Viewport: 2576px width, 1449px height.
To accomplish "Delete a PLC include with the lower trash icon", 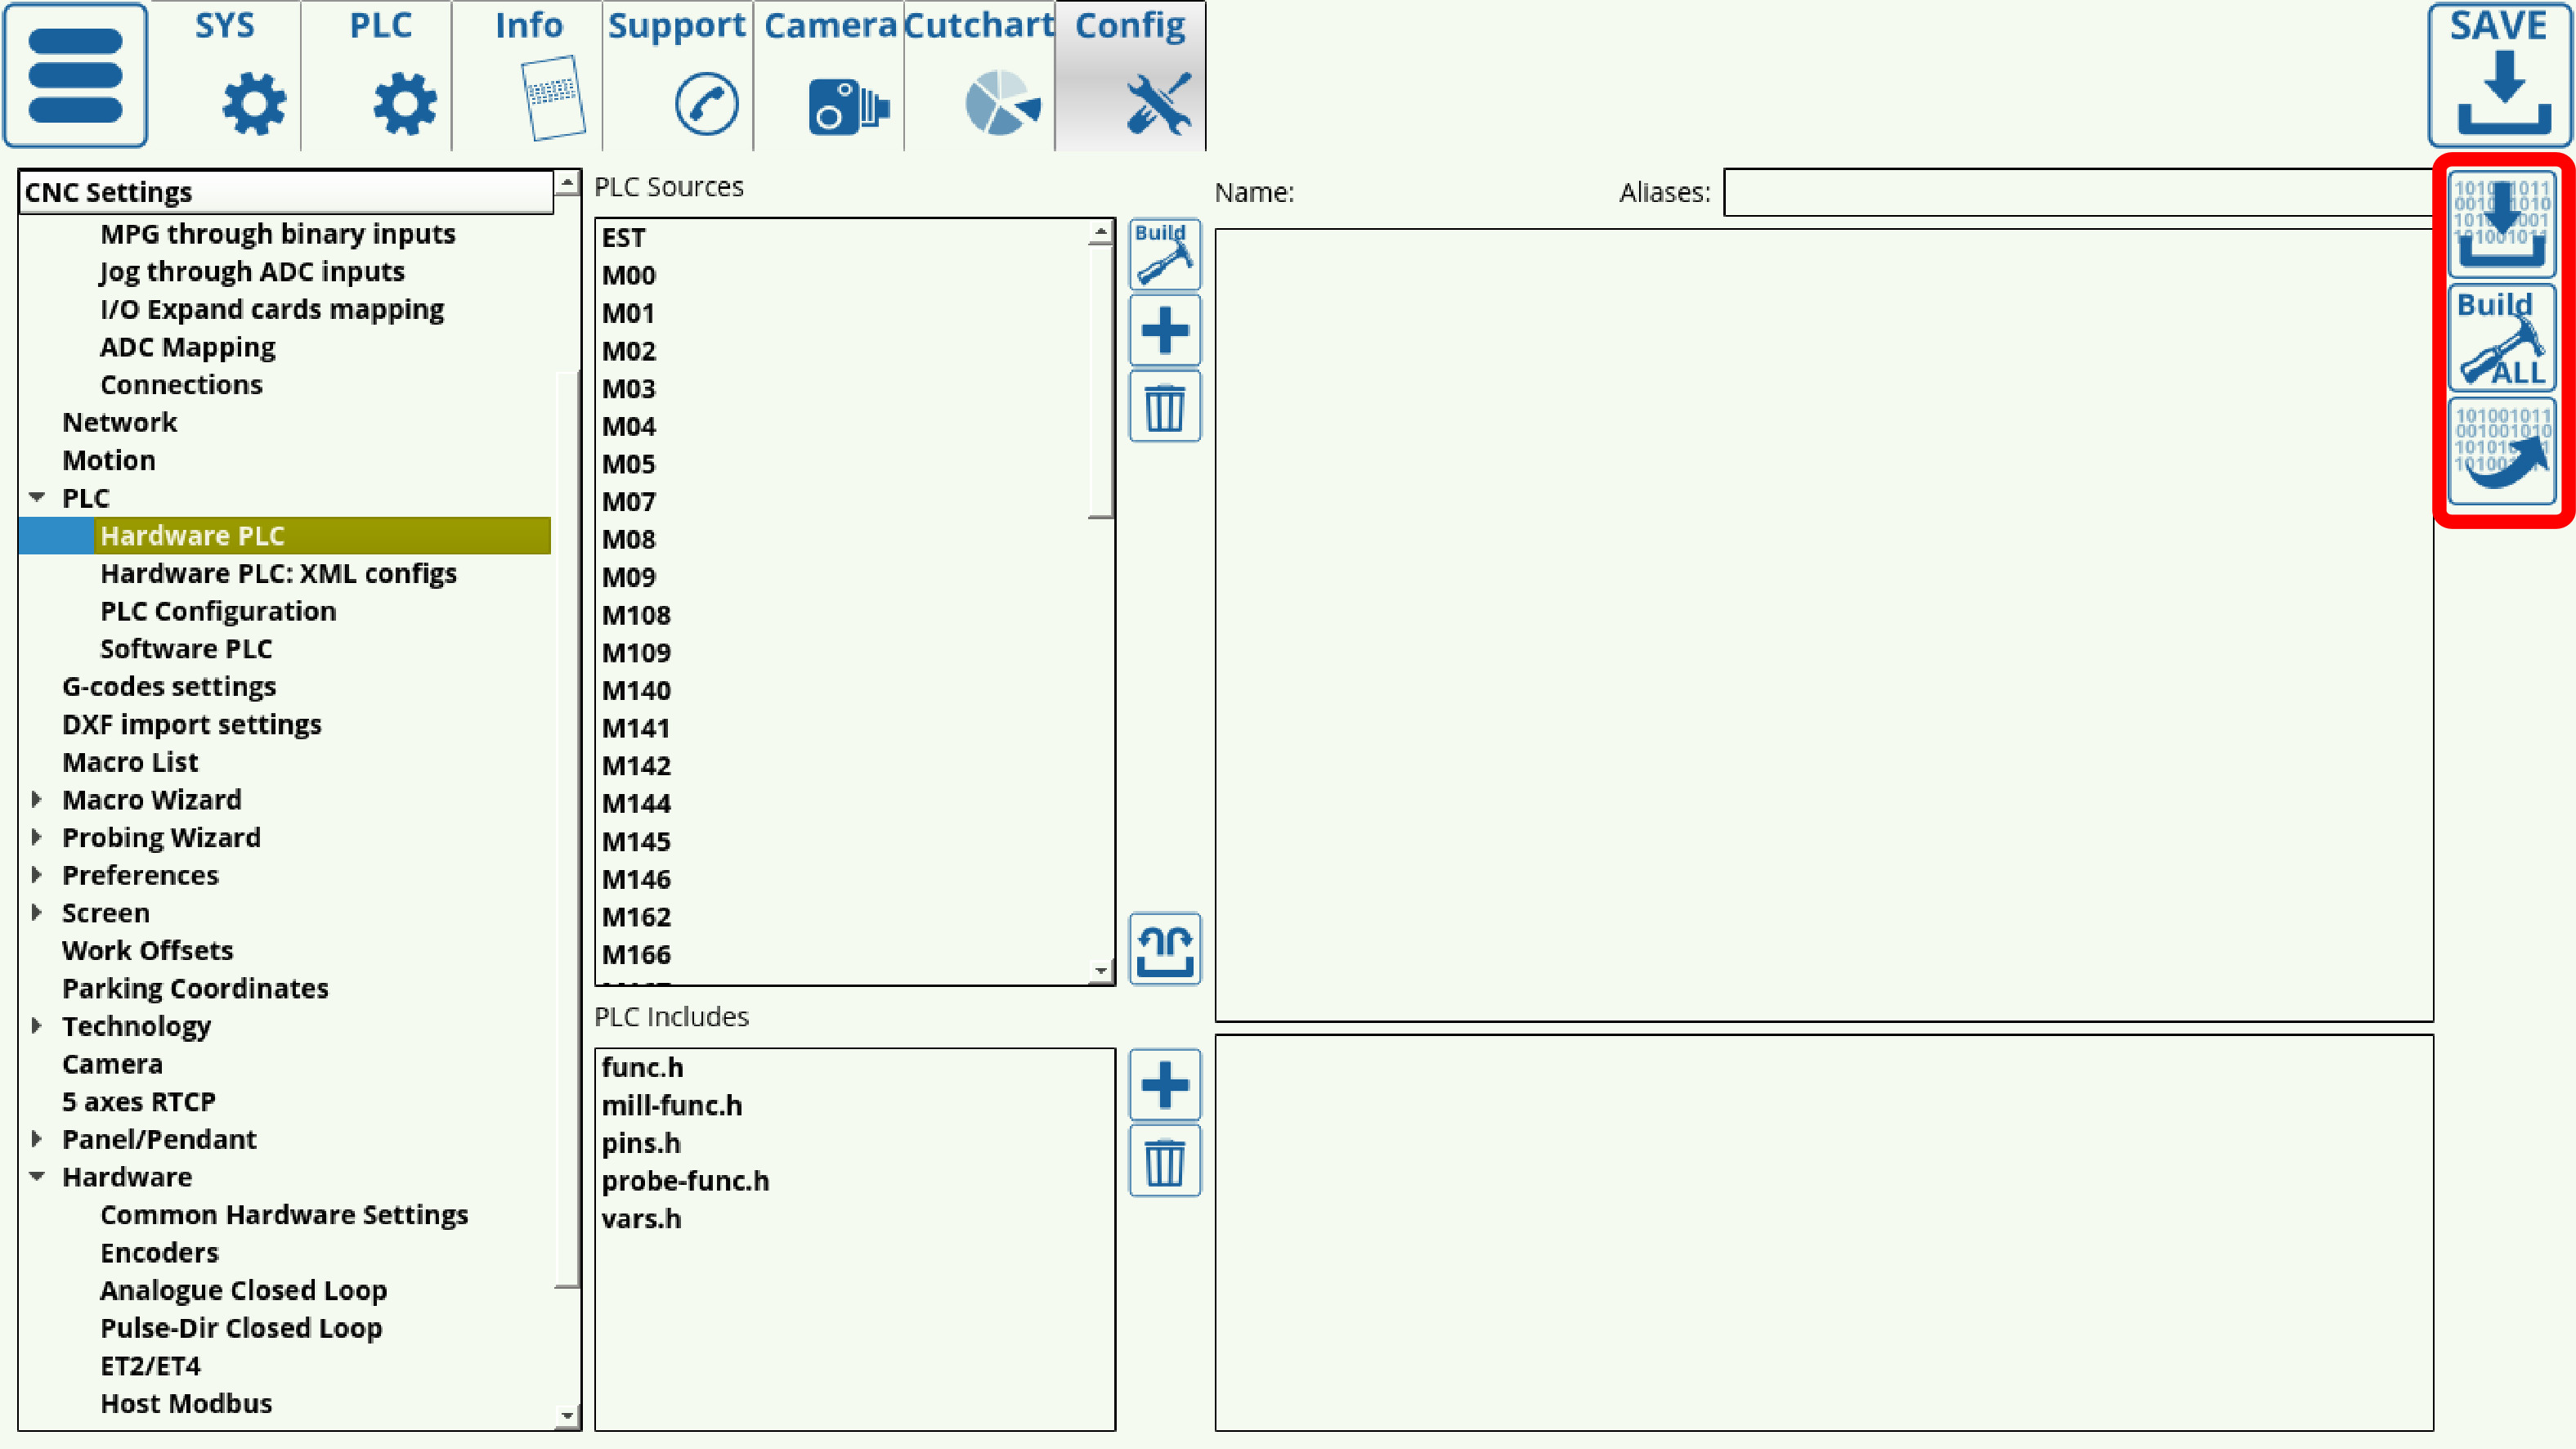I will (x=1164, y=1162).
